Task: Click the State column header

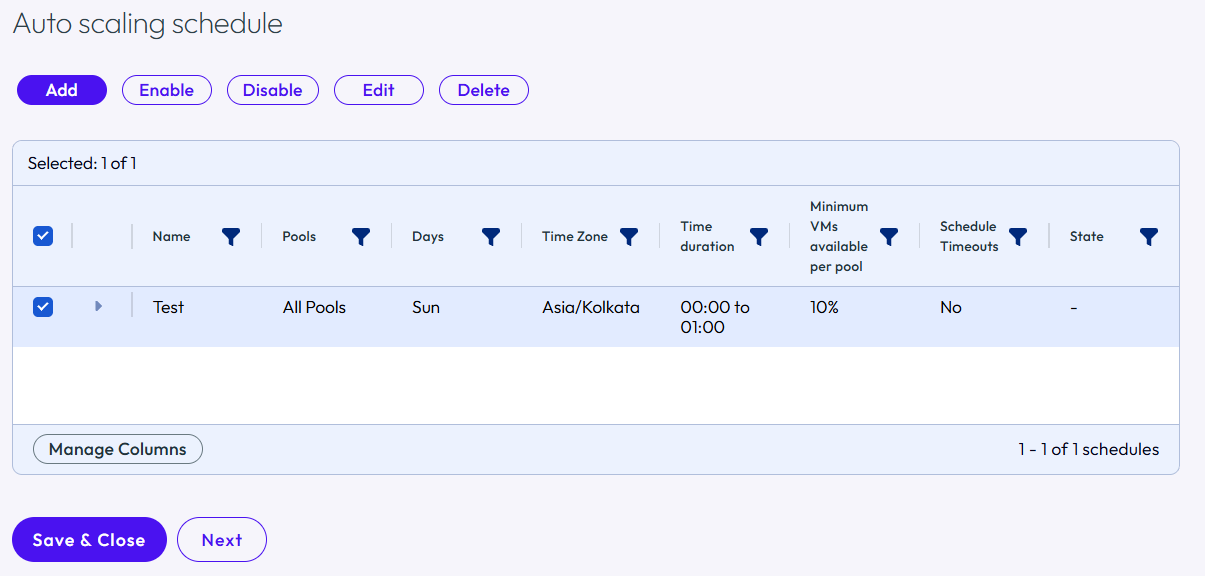Action: pos(1087,237)
